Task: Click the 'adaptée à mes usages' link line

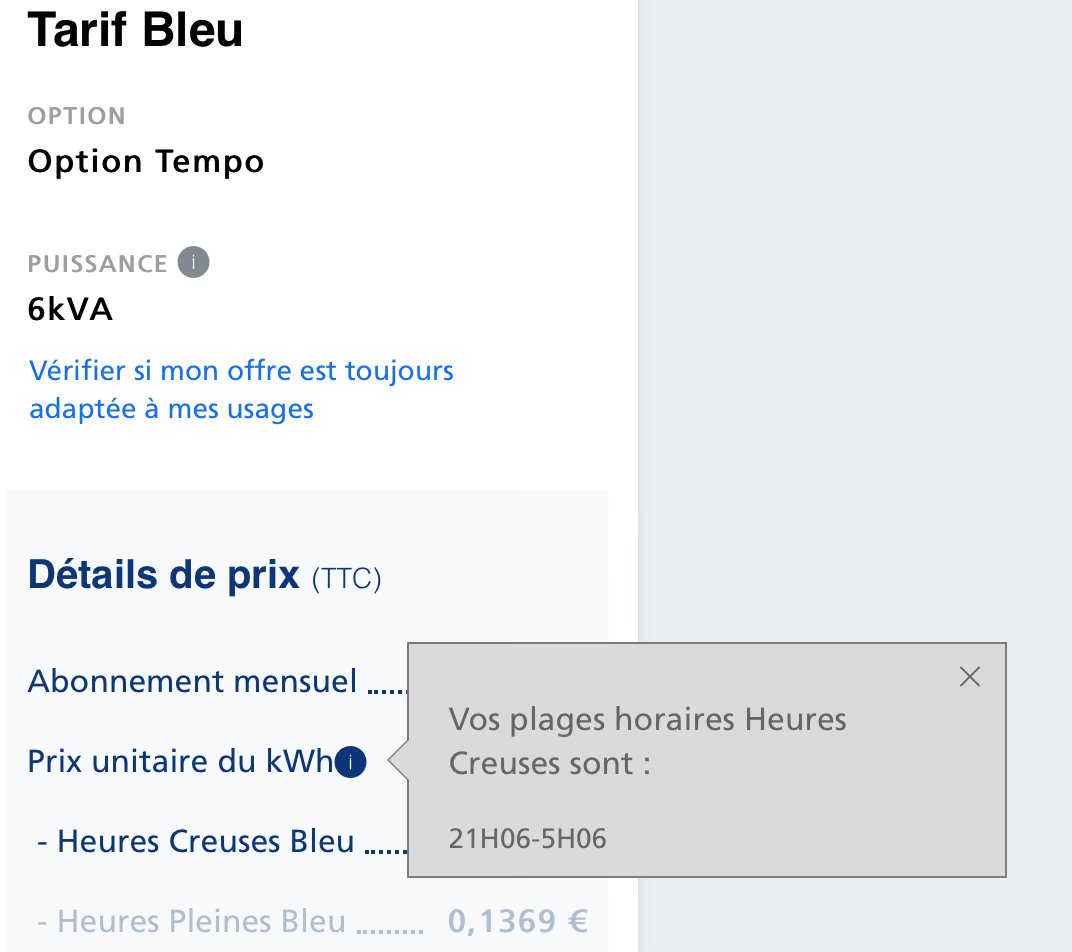Action: [x=172, y=409]
